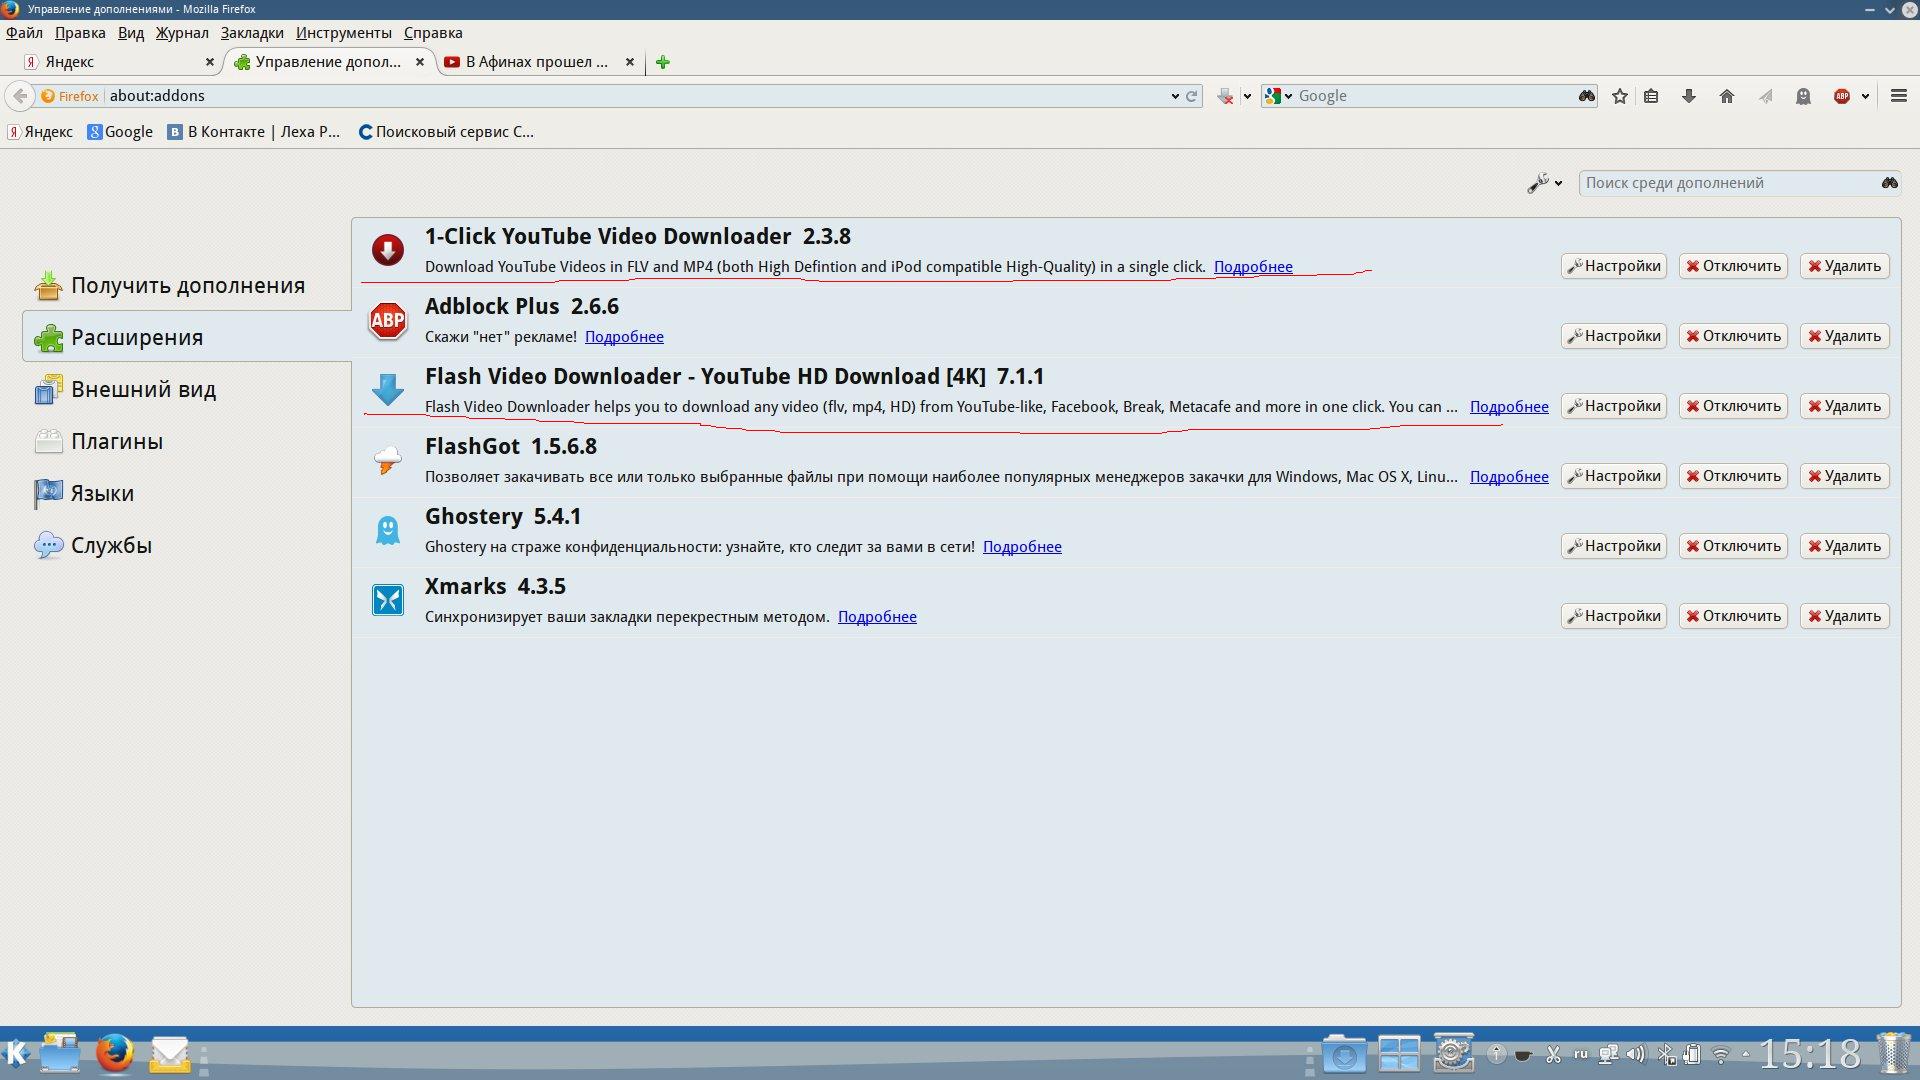Screen dimensions: 1920x1080
Task: Reload page icon in address bar
Action: click(x=1191, y=96)
